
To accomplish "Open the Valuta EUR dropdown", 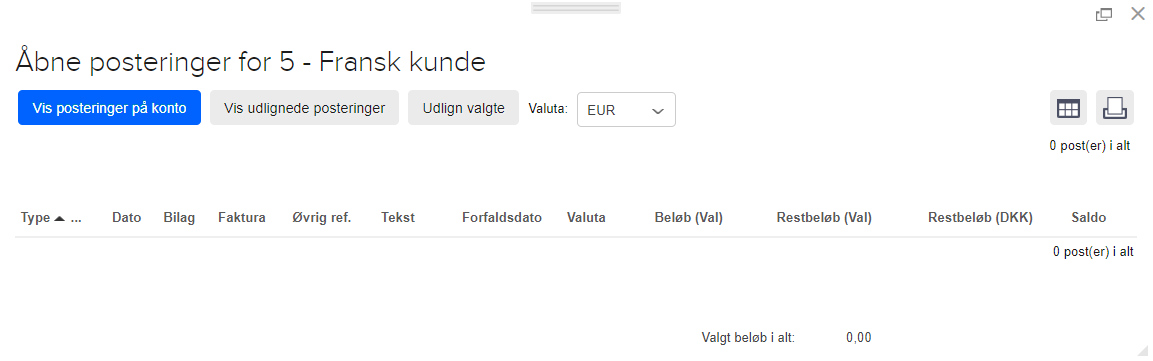I will tap(627, 110).
